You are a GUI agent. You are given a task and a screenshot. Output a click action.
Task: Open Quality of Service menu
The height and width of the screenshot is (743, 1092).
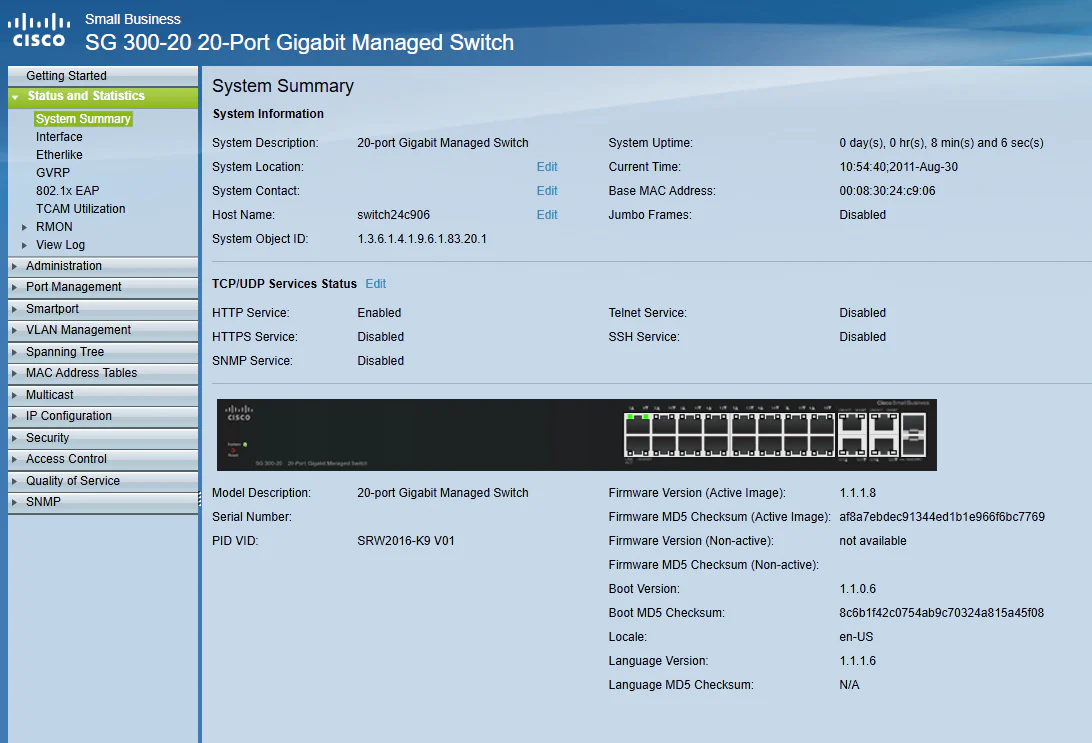pyautogui.click(x=103, y=480)
